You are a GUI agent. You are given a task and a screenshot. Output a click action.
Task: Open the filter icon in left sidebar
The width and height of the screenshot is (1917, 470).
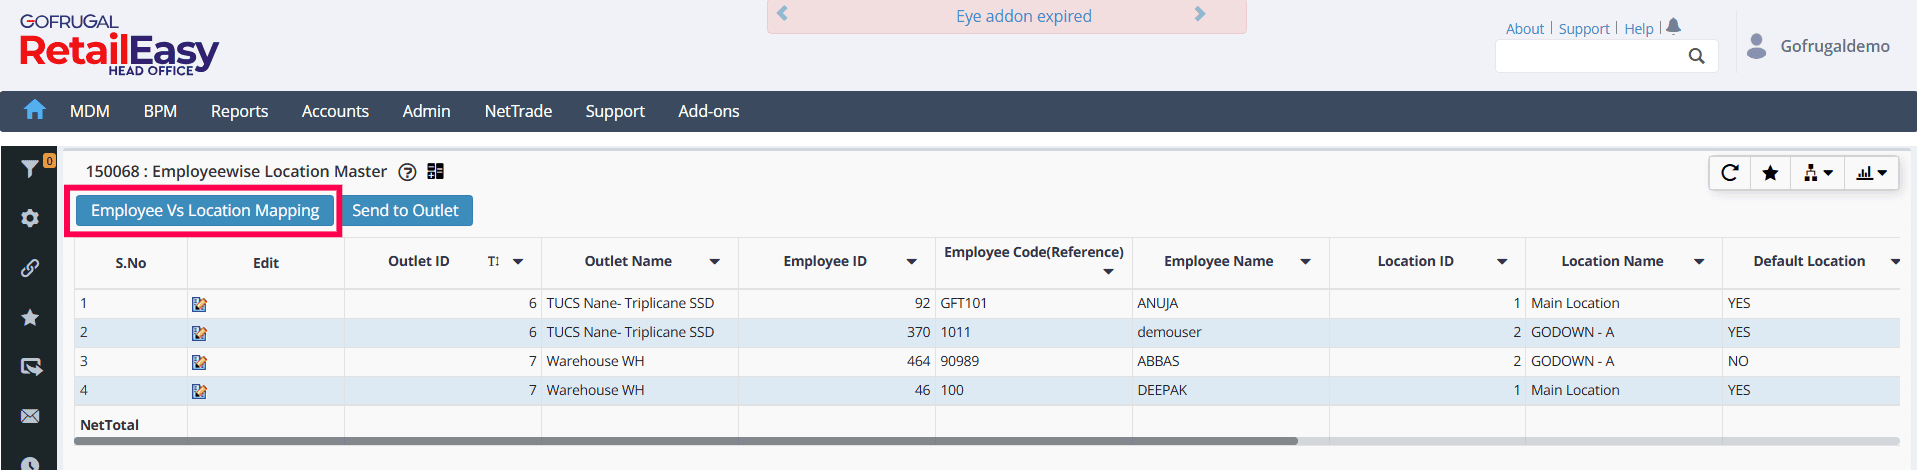point(30,169)
